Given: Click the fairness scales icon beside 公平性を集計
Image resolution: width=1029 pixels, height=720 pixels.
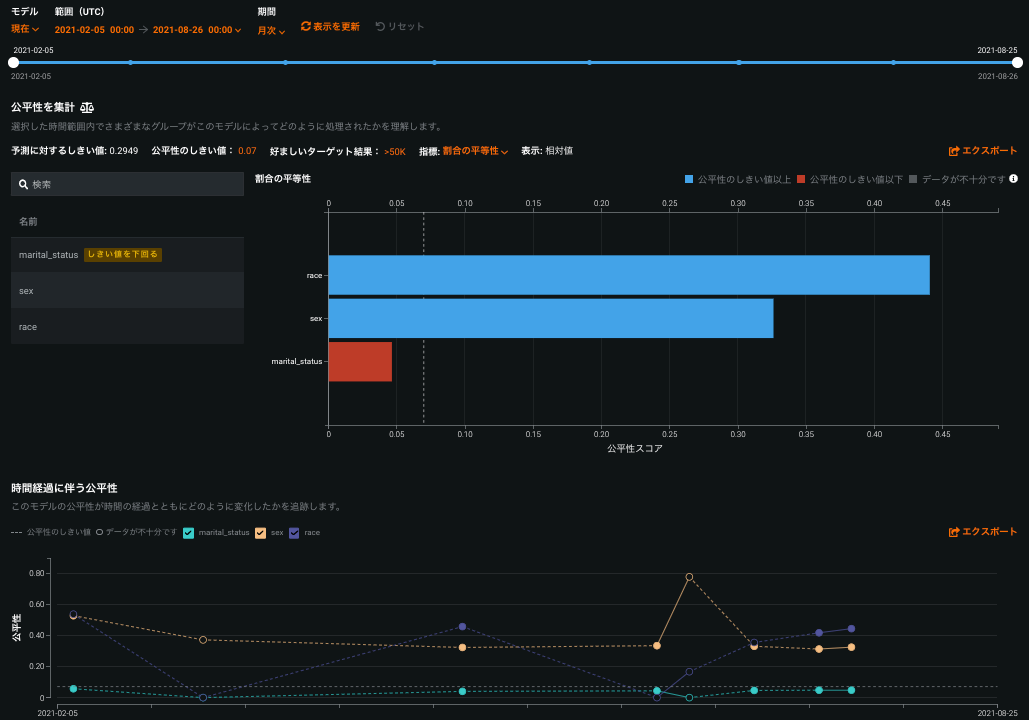Looking at the screenshot, I should [x=87, y=107].
